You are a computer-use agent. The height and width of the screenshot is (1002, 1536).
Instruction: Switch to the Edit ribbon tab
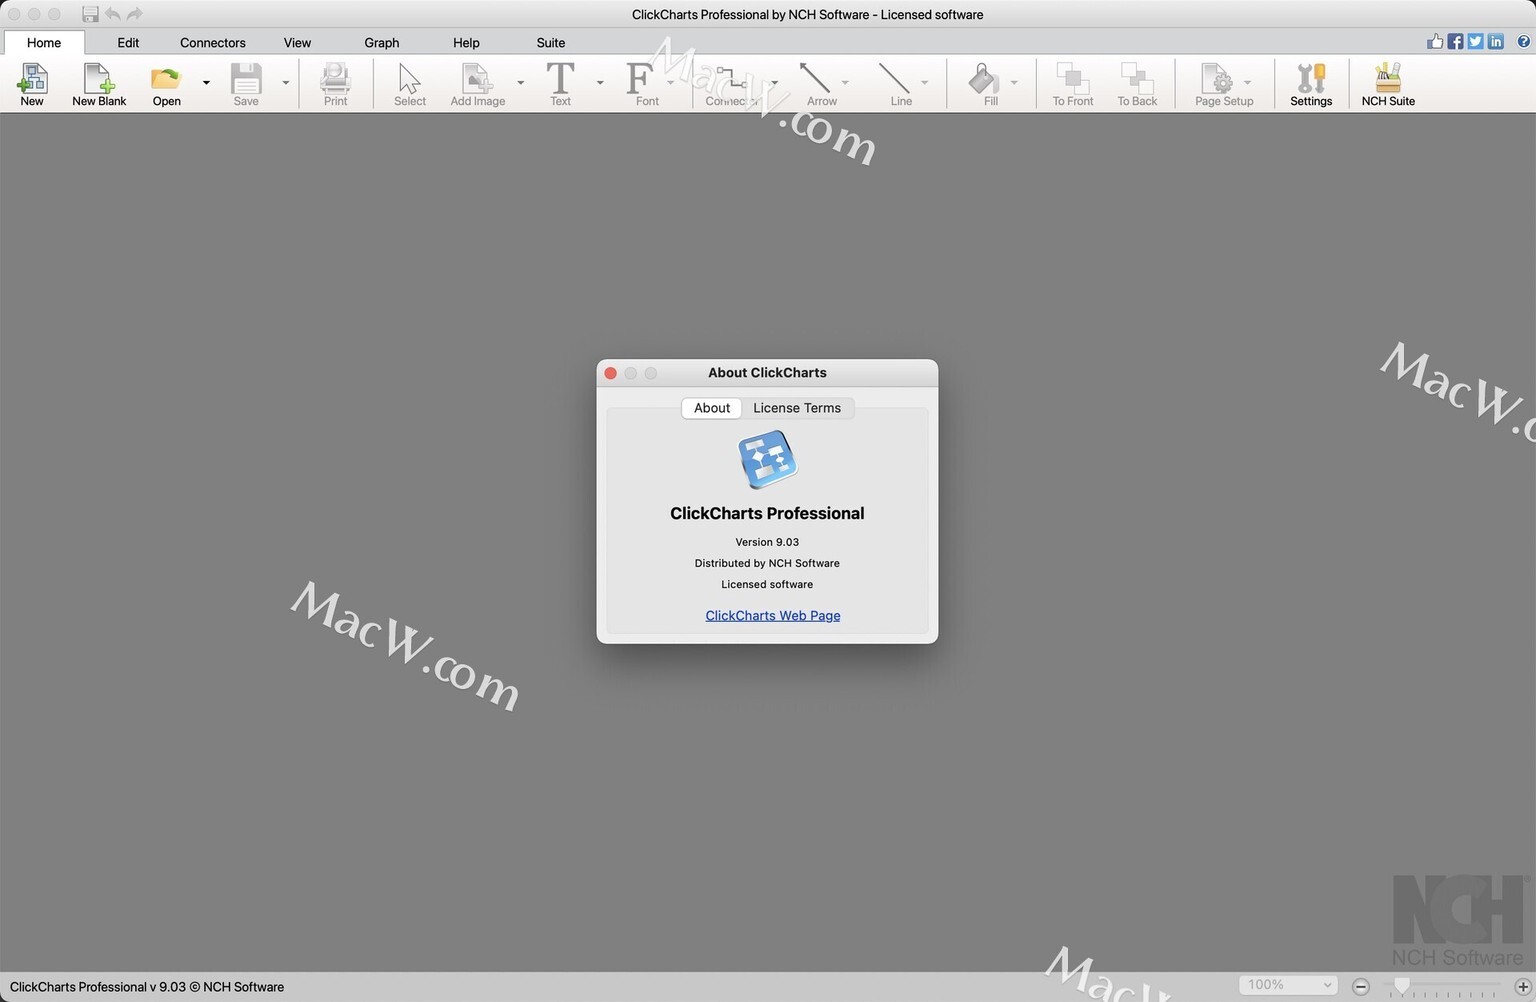128,43
